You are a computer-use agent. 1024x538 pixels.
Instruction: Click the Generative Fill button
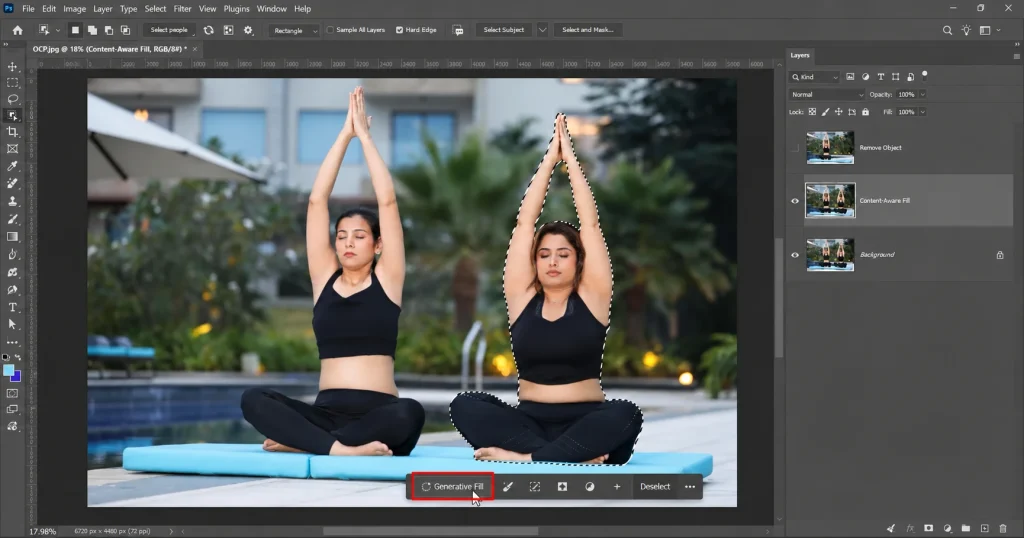click(453, 486)
